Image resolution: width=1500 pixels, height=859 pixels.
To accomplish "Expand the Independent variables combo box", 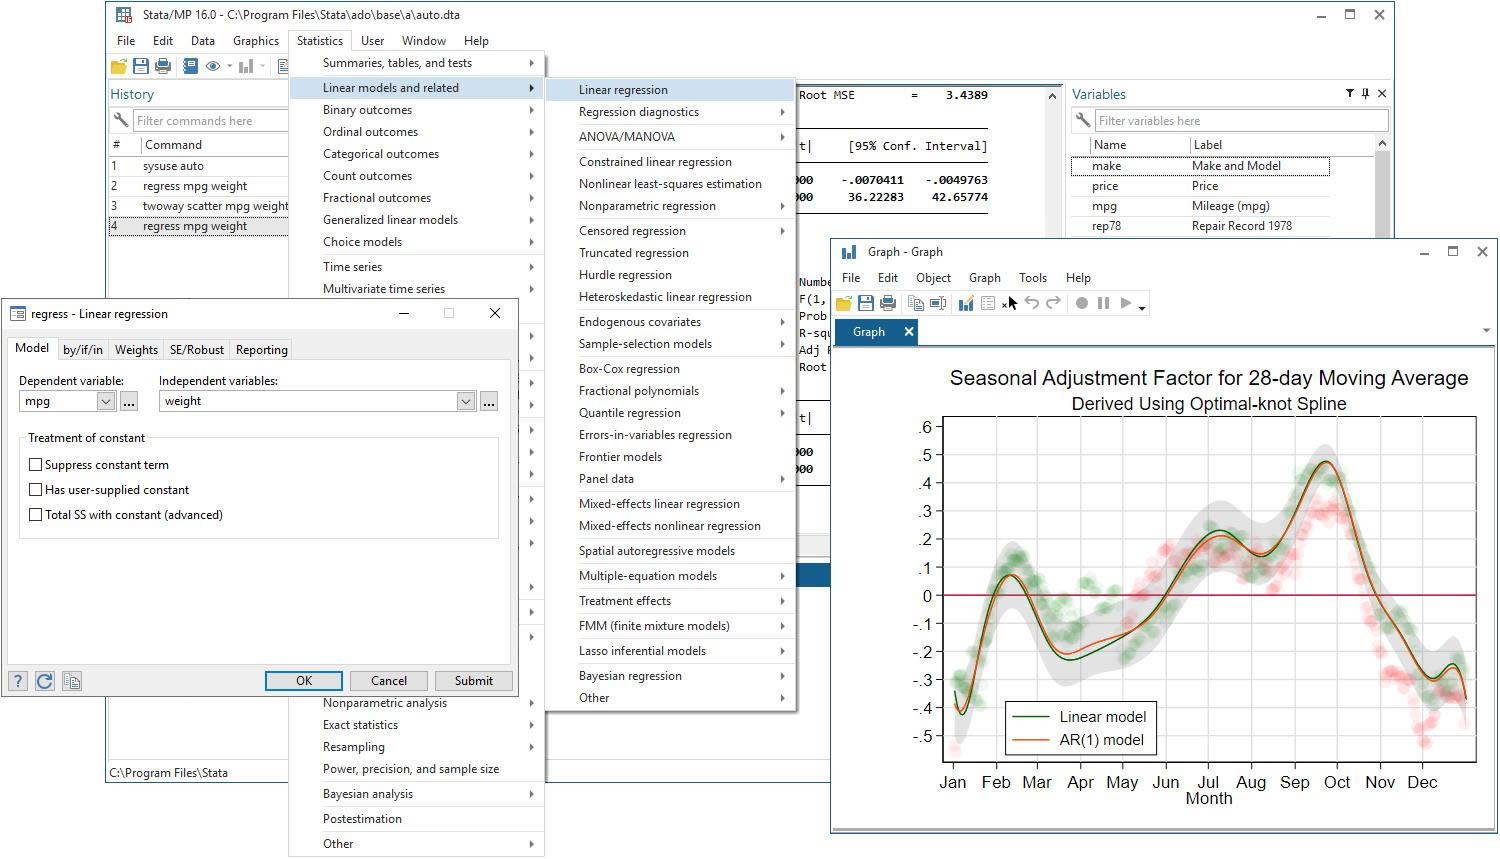I will [466, 402].
